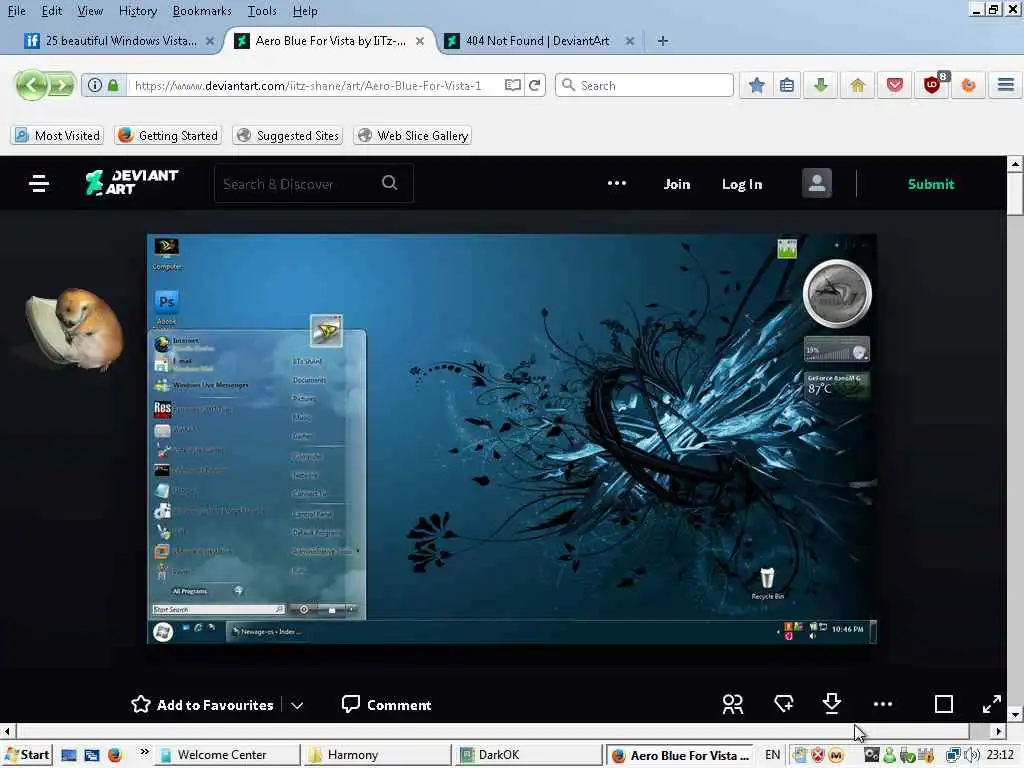Click the DeviantArt logo
This screenshot has height=768, width=1024.
click(x=132, y=182)
